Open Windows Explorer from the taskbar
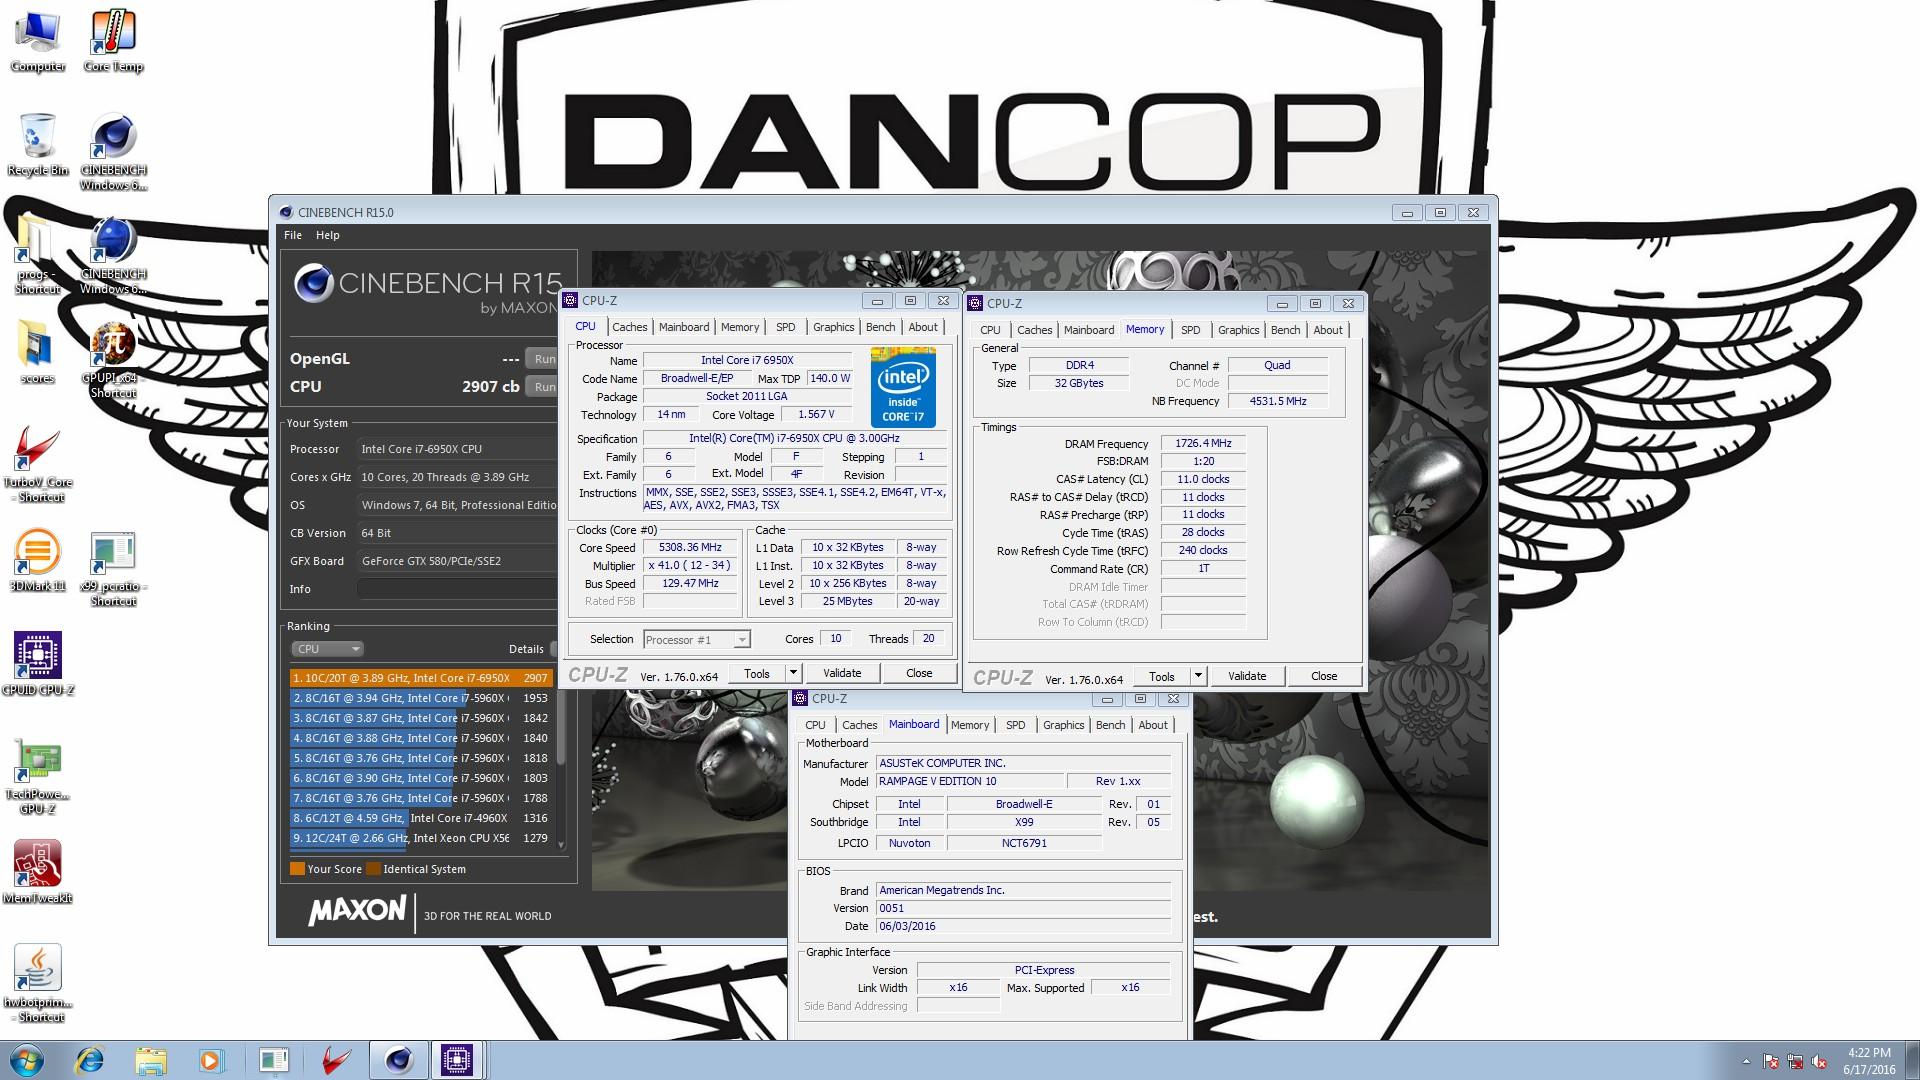Image resolution: width=1920 pixels, height=1080 pixels. tap(150, 1060)
